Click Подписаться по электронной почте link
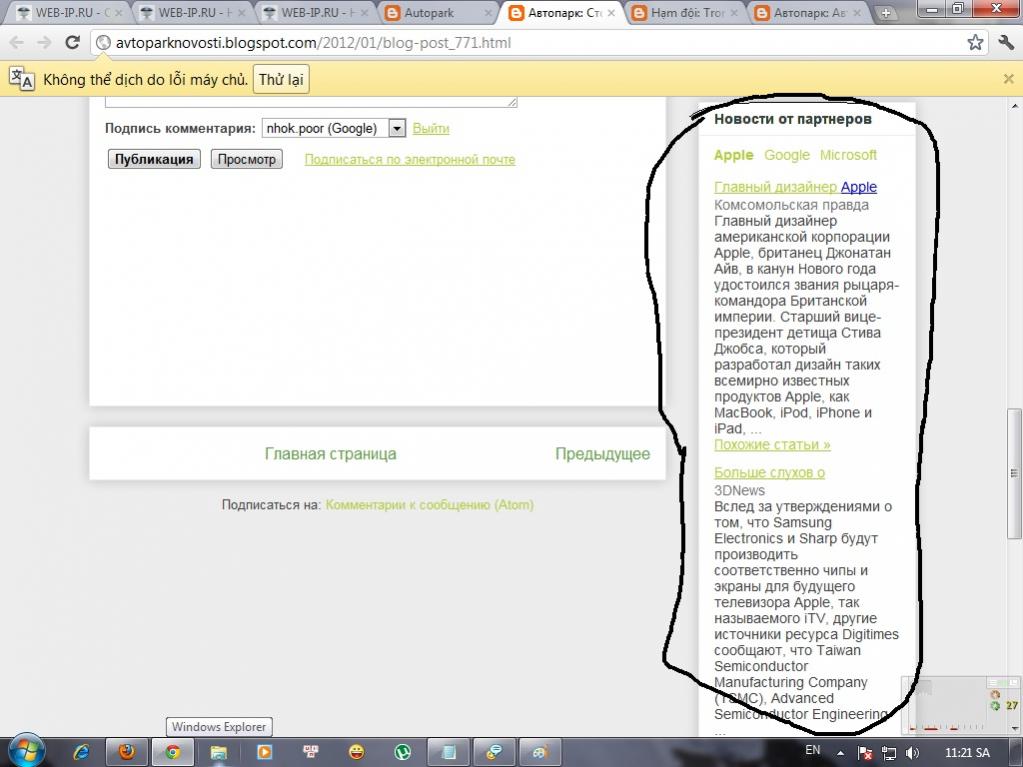Viewport: 1023px width, 767px height. [410, 160]
